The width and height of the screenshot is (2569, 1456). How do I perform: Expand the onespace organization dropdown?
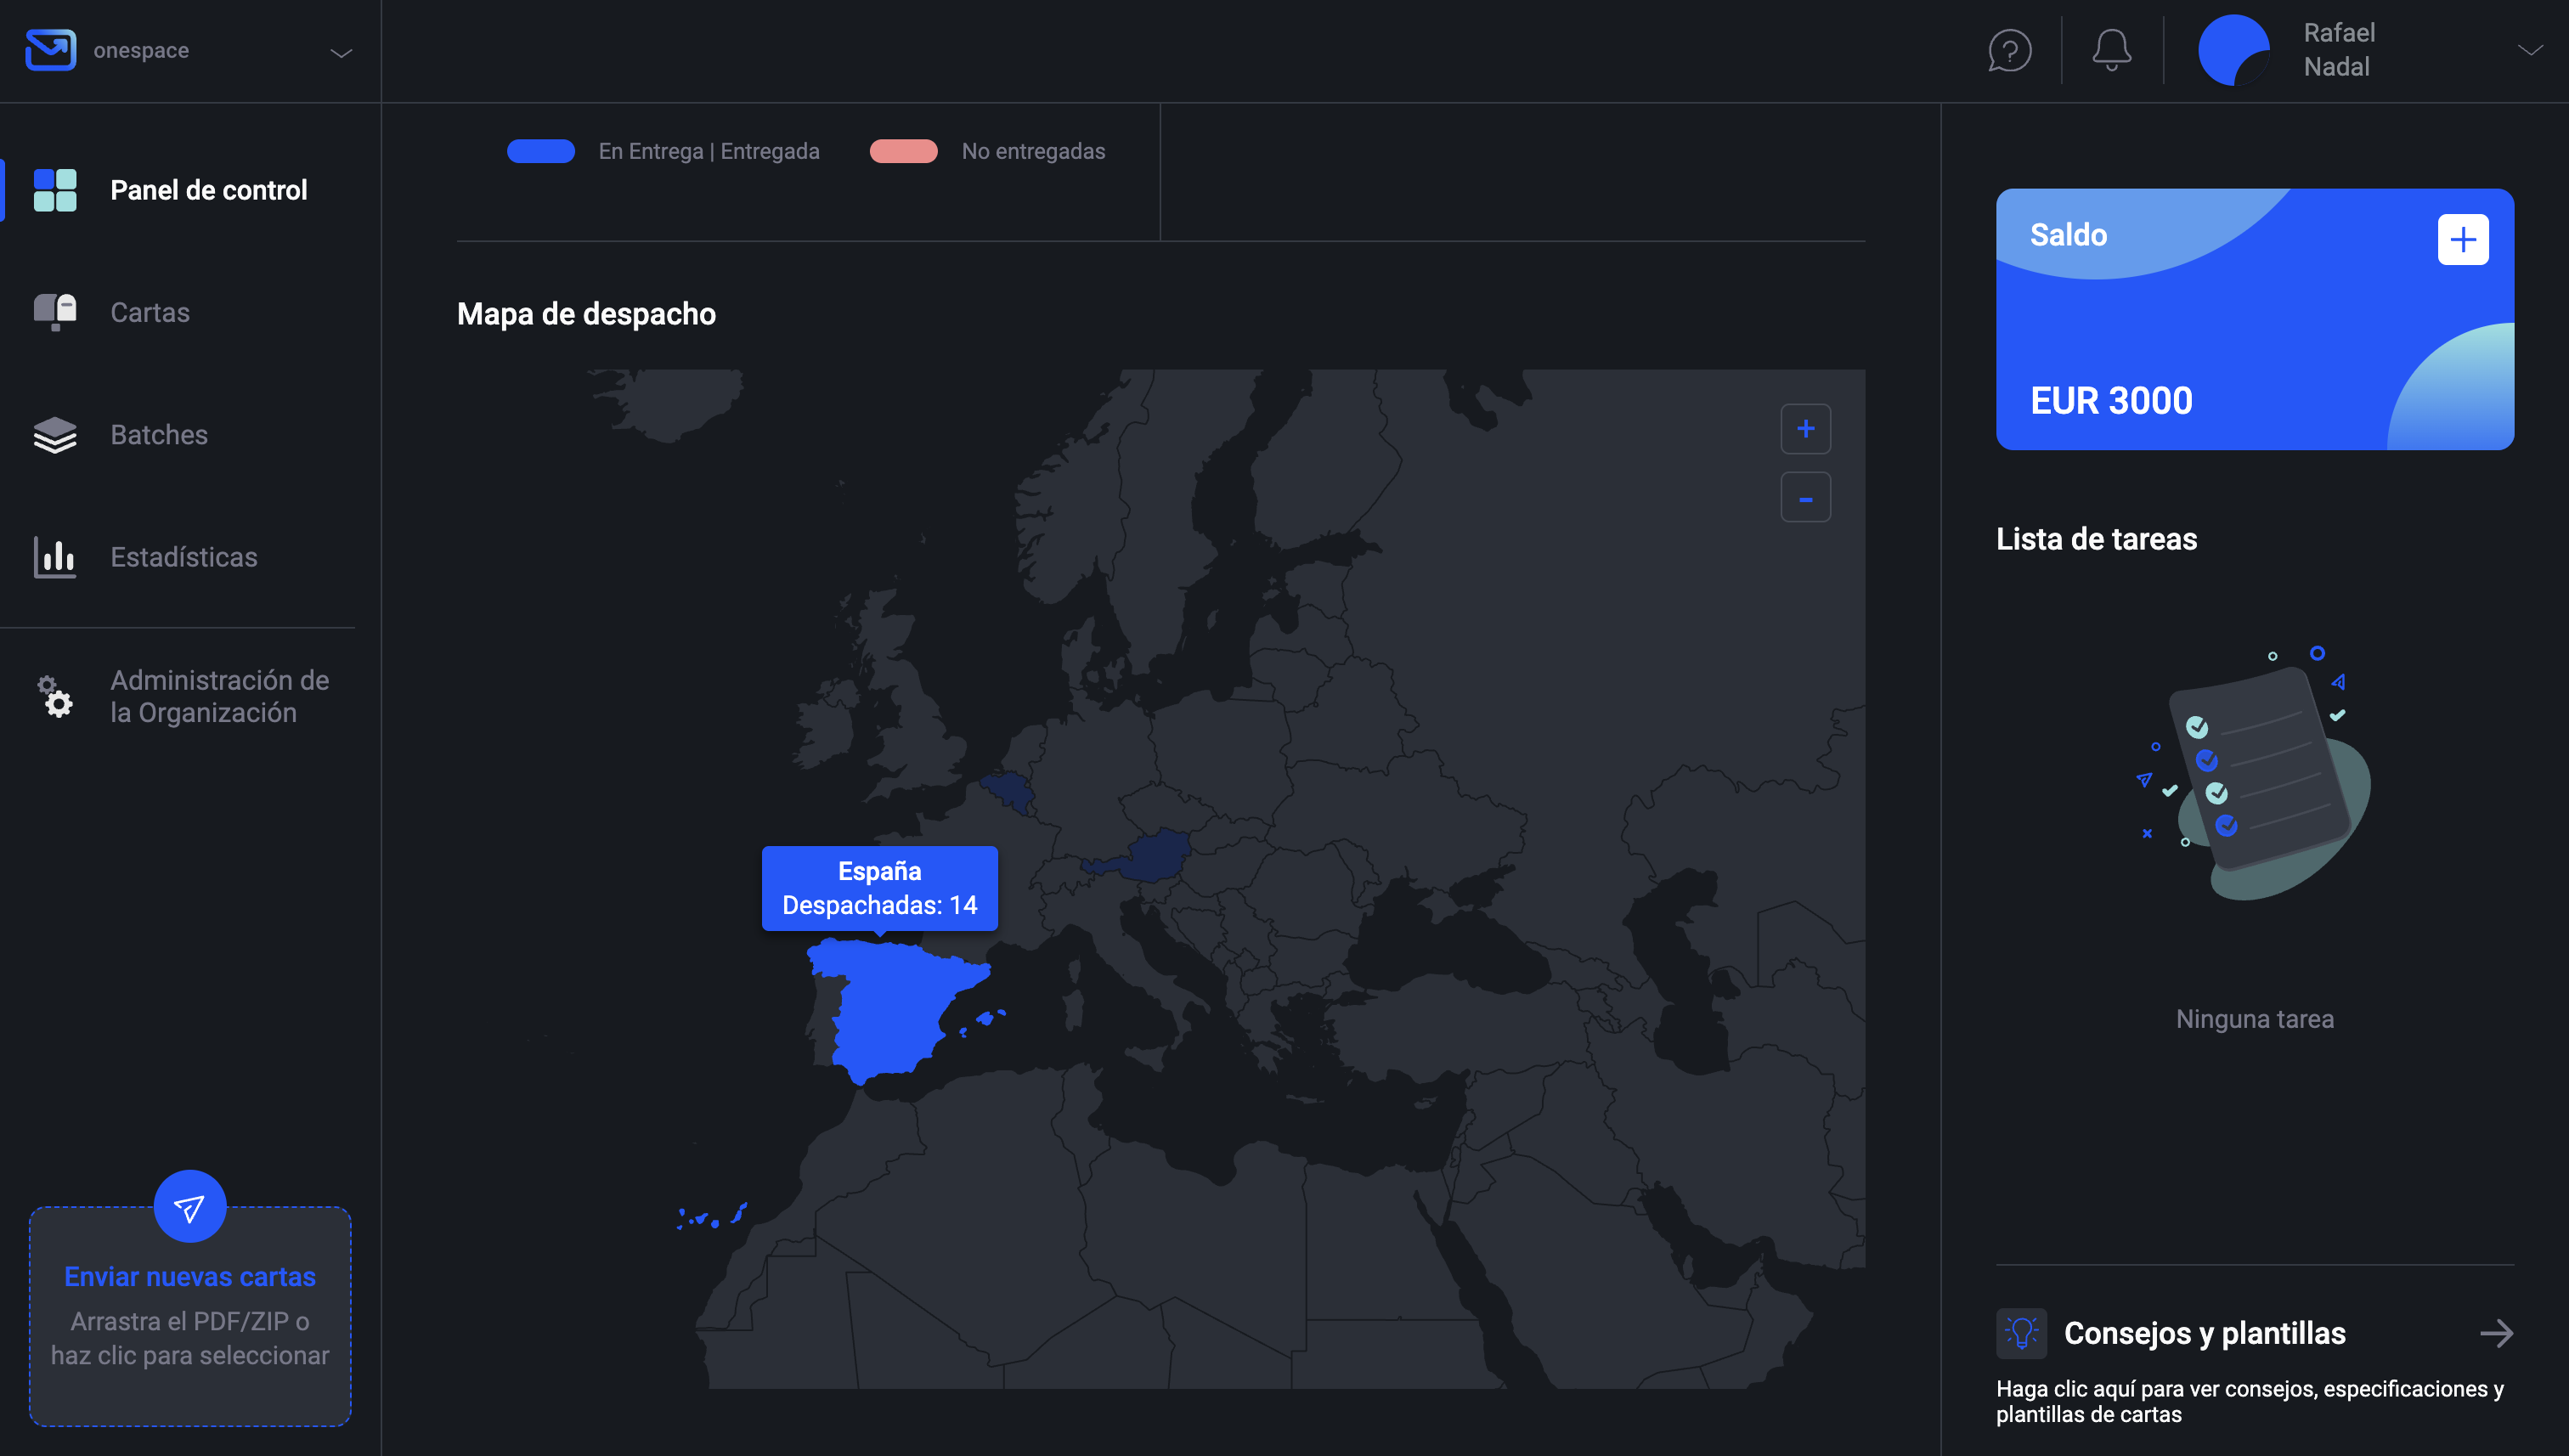click(x=341, y=52)
